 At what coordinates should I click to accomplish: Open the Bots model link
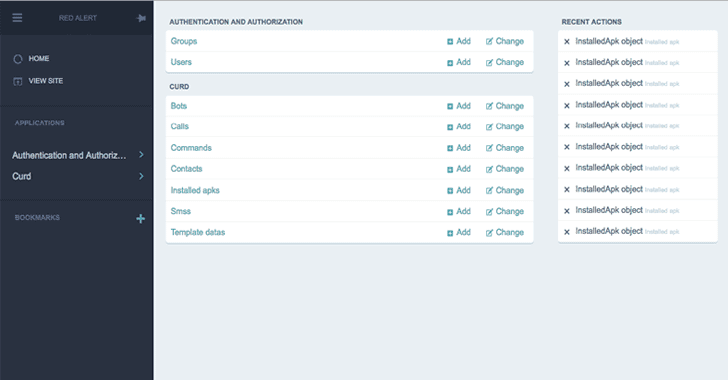coord(179,105)
